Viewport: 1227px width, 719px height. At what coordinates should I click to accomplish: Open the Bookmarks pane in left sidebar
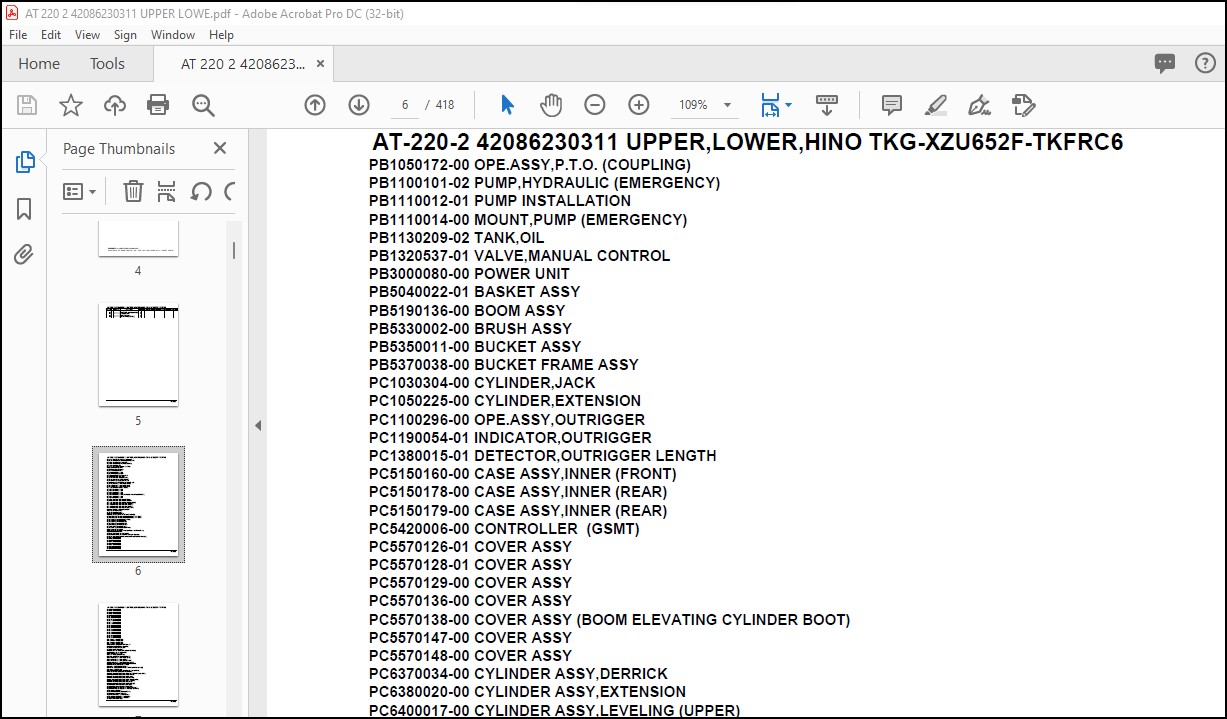click(x=25, y=209)
